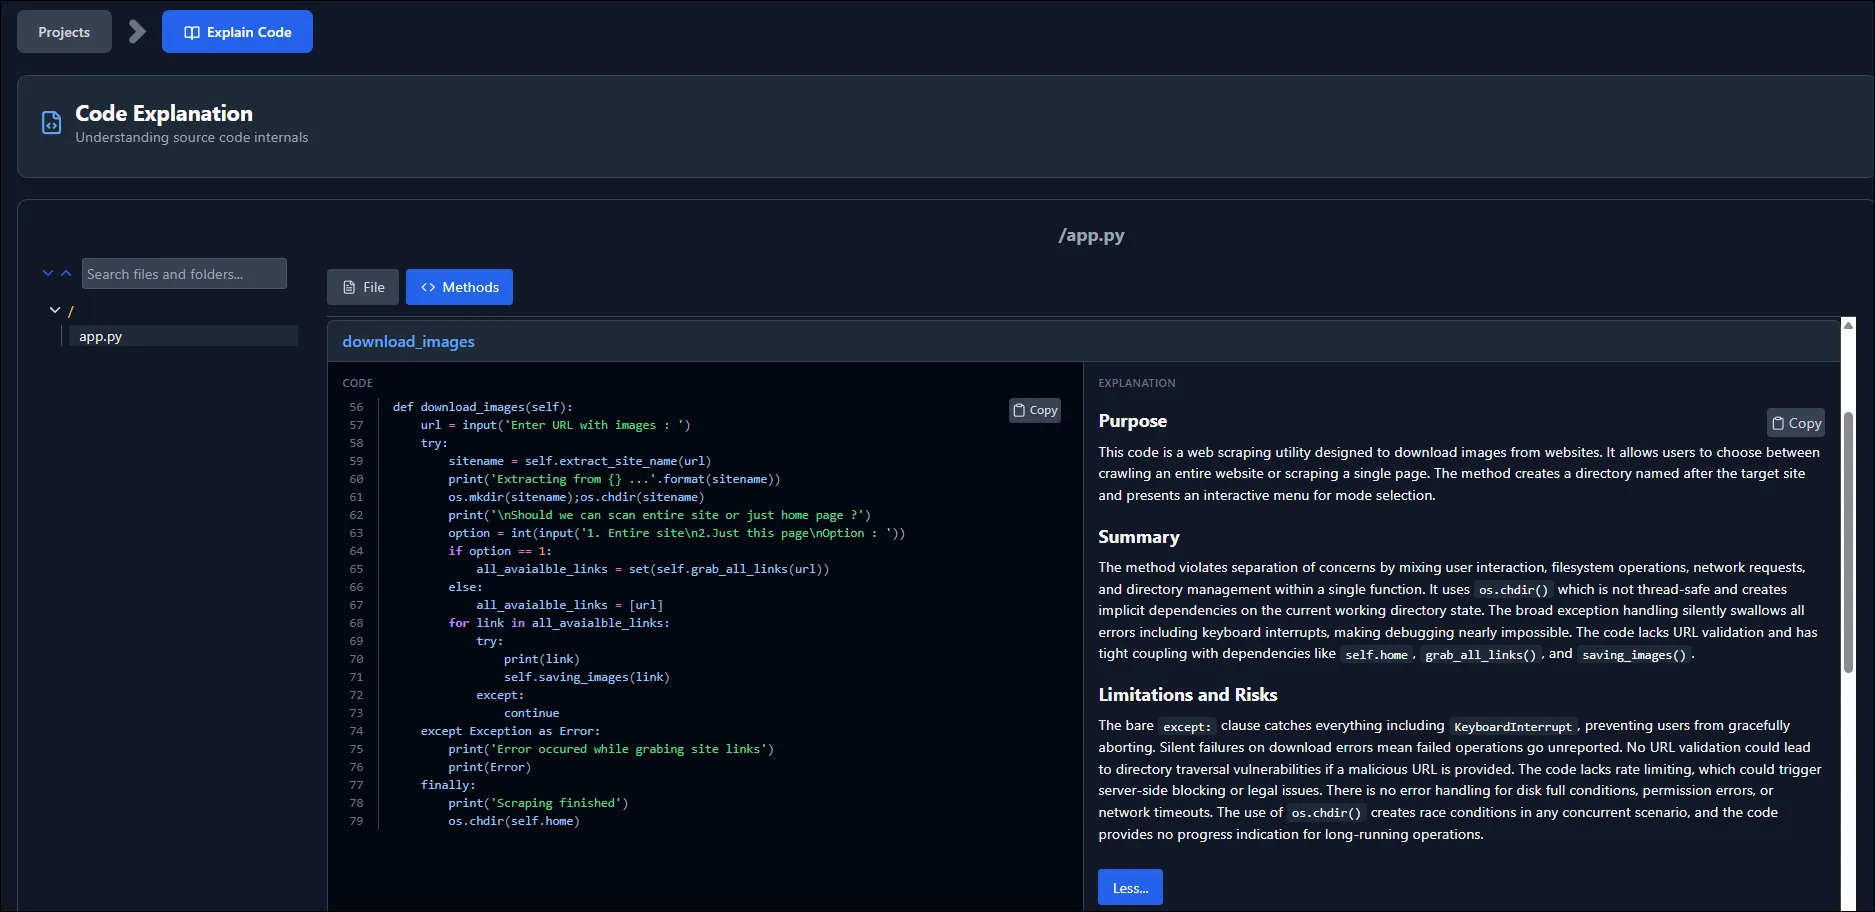The image size is (1875, 912).
Task: Collapse all folders up-chevron icon
Action: coord(66,273)
